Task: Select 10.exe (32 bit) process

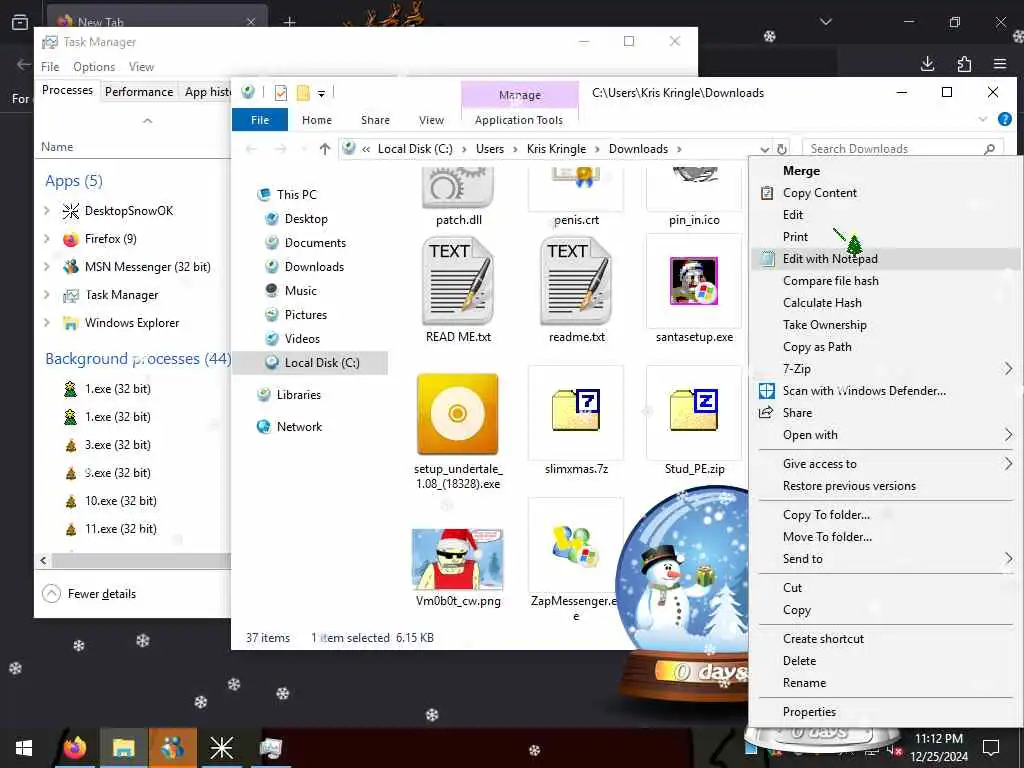Action: click(121, 501)
